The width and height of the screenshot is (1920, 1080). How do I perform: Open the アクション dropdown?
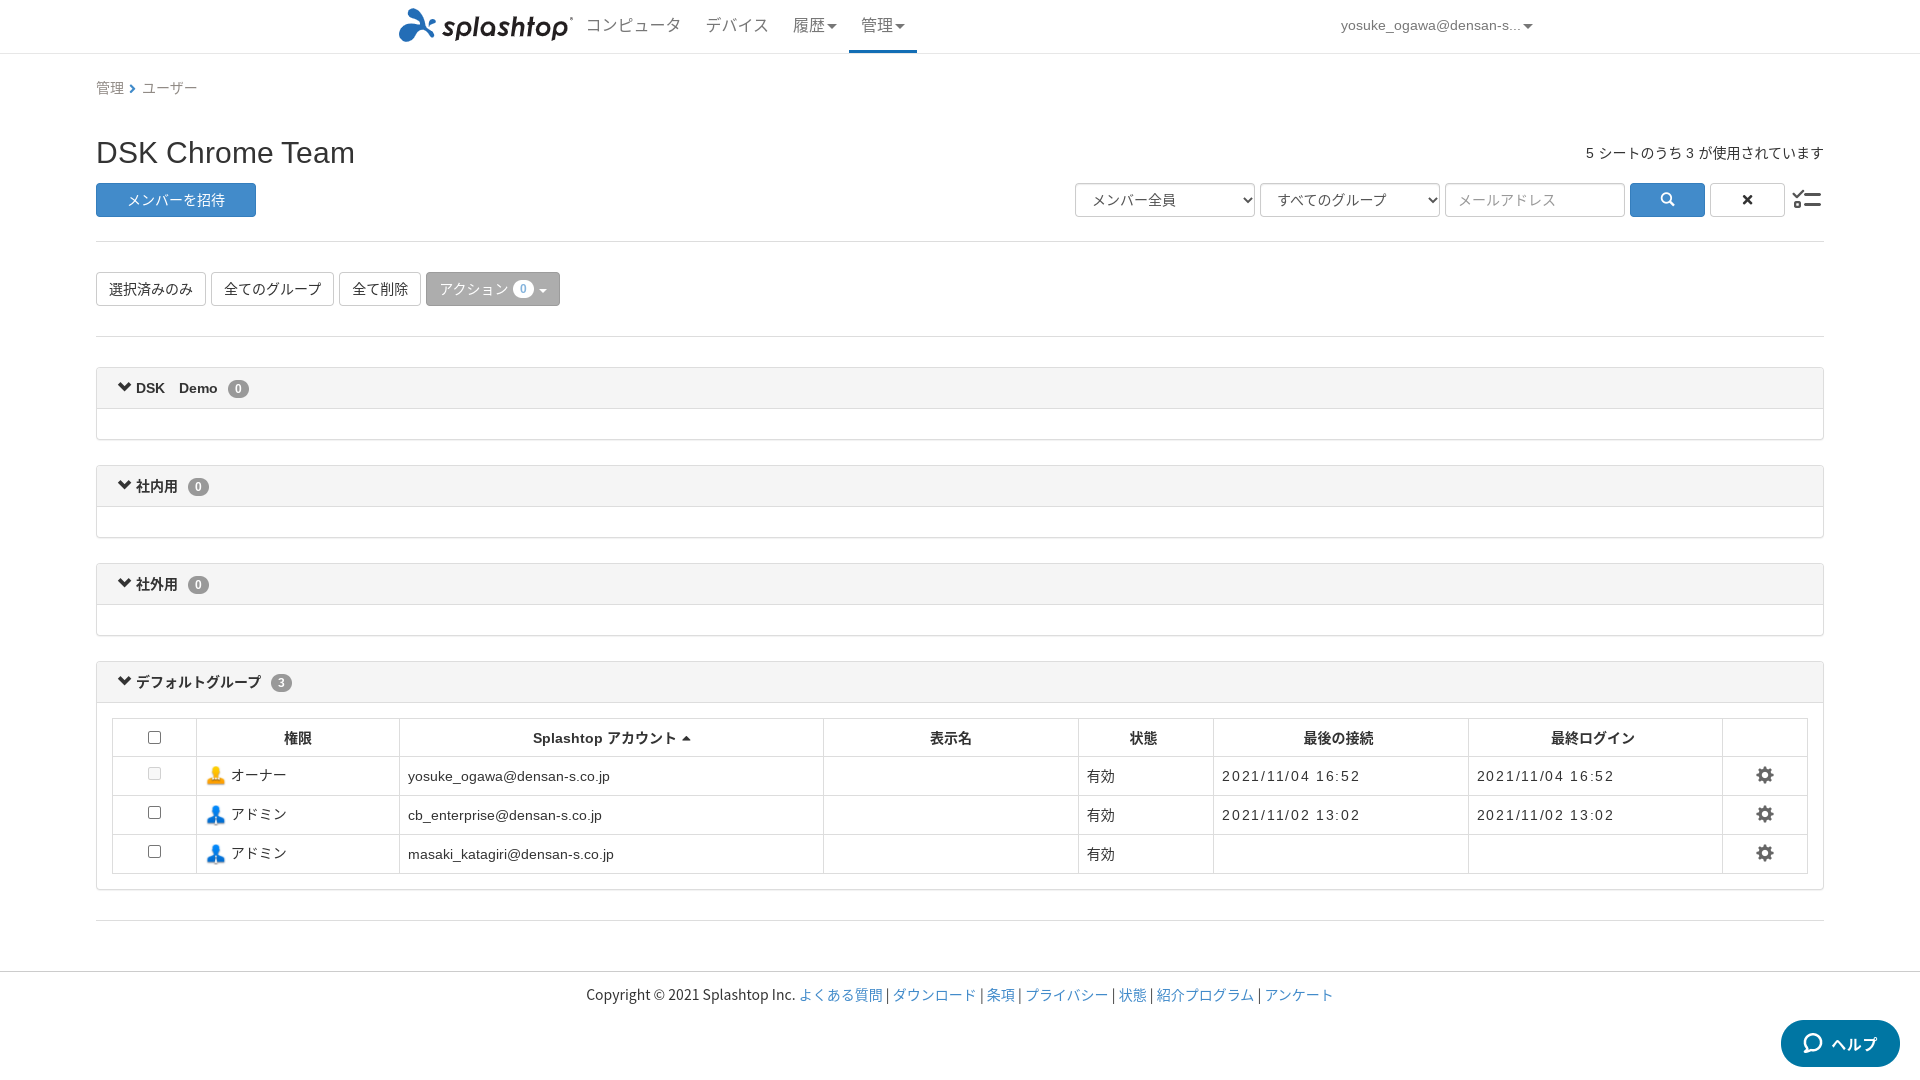pyautogui.click(x=493, y=289)
